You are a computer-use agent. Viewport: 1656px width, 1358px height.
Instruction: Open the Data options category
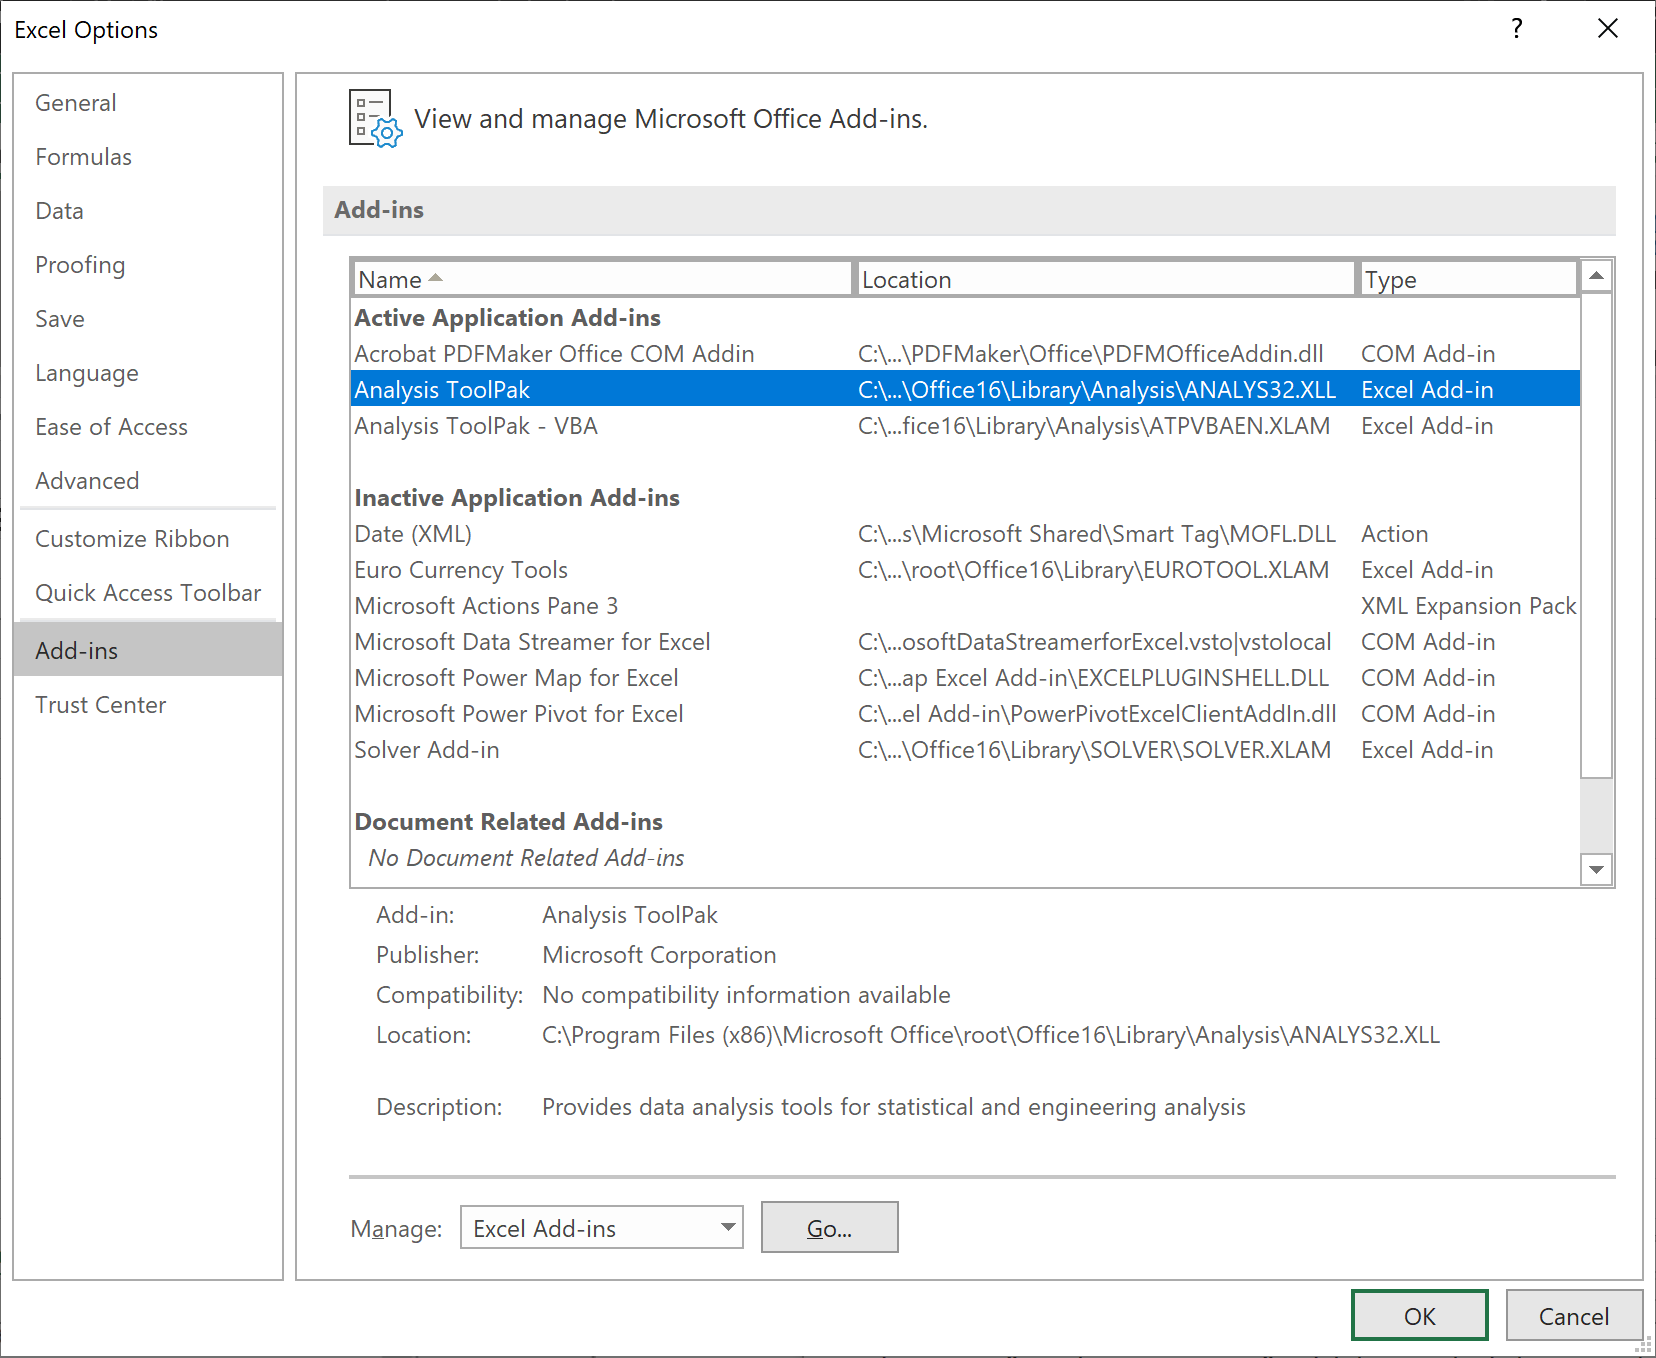(148, 211)
